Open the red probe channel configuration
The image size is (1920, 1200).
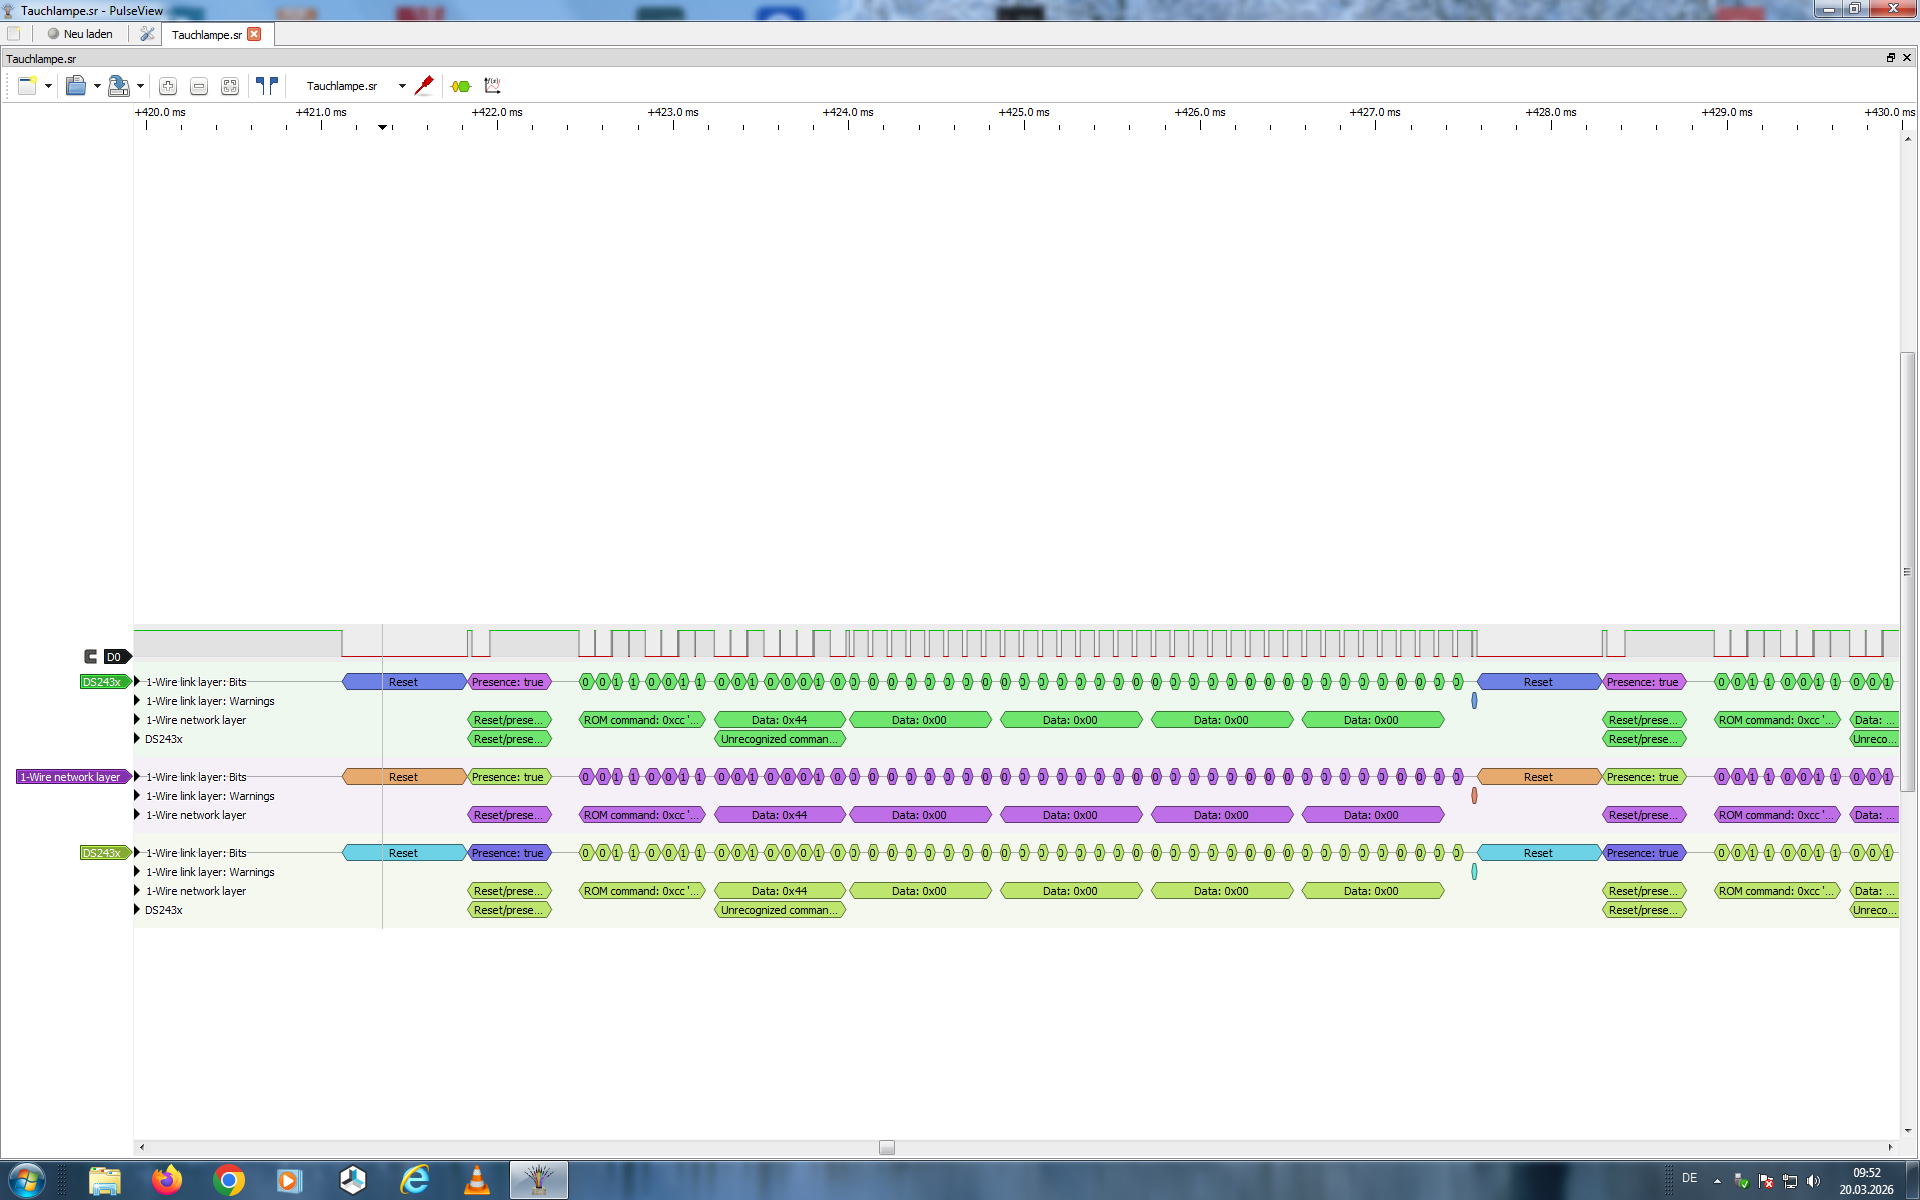click(424, 86)
